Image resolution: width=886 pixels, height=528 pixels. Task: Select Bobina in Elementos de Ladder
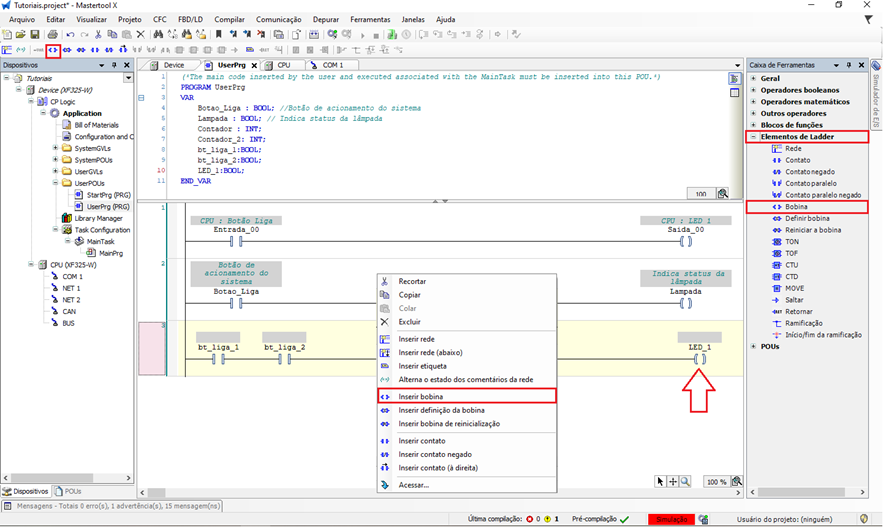[798, 207]
